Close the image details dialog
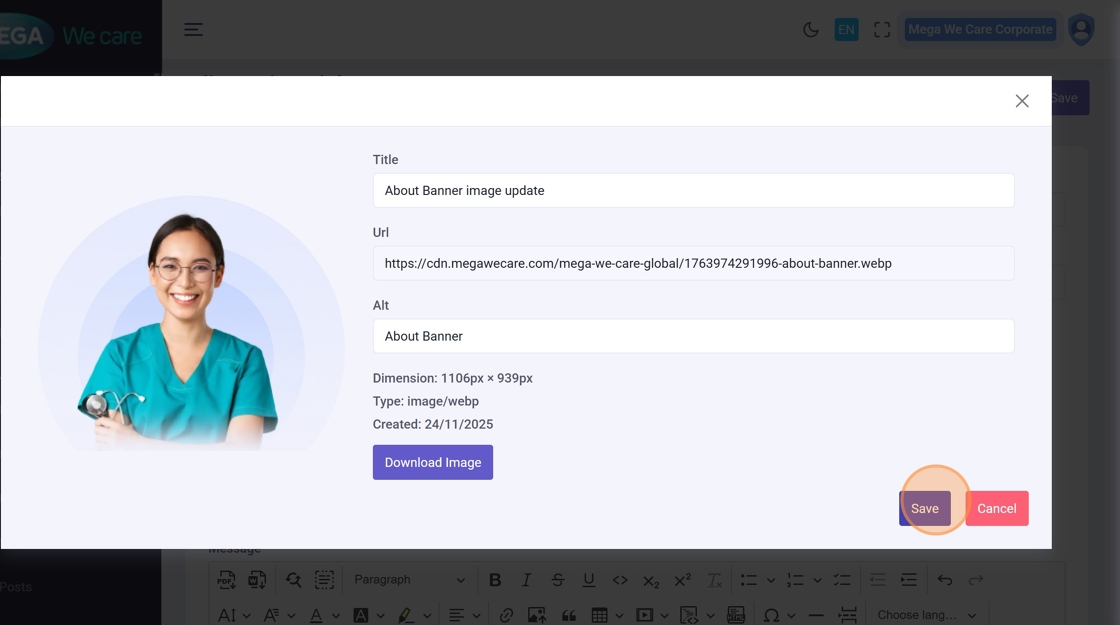The image size is (1120, 625). 1021,101
